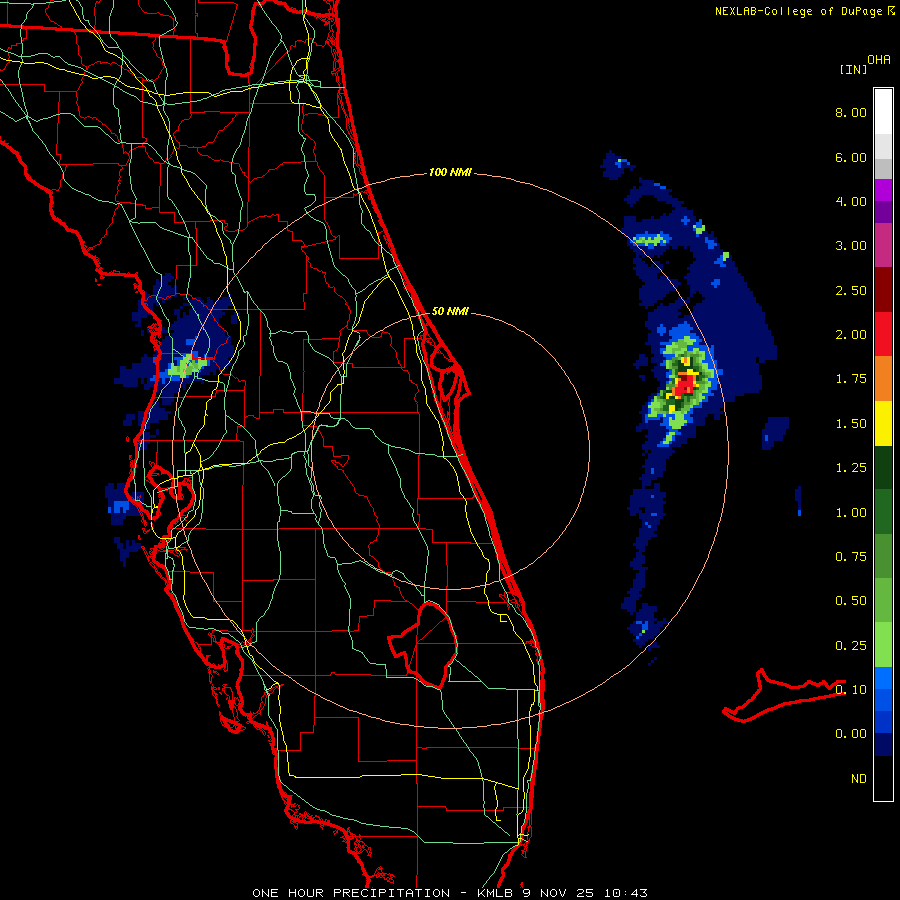Select the 1.50 legend value

click(851, 424)
